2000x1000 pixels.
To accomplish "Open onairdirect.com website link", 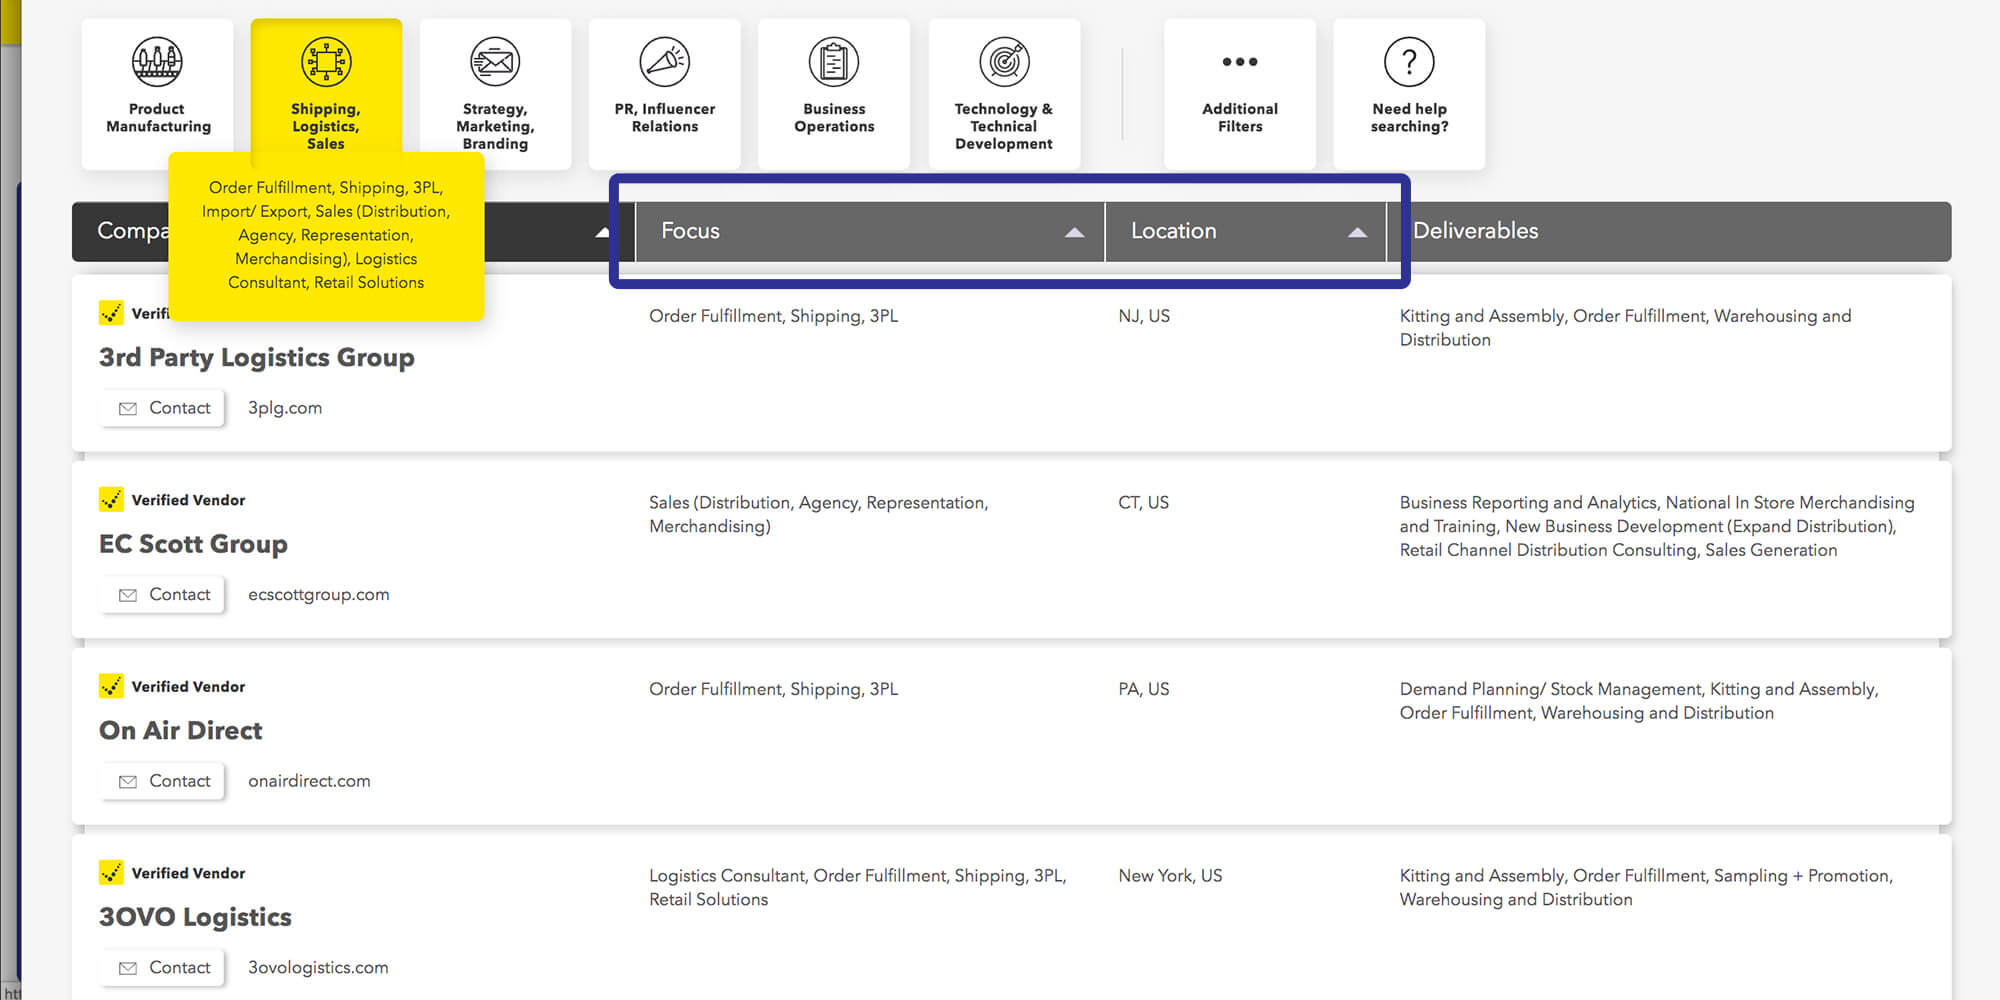I will tap(309, 781).
